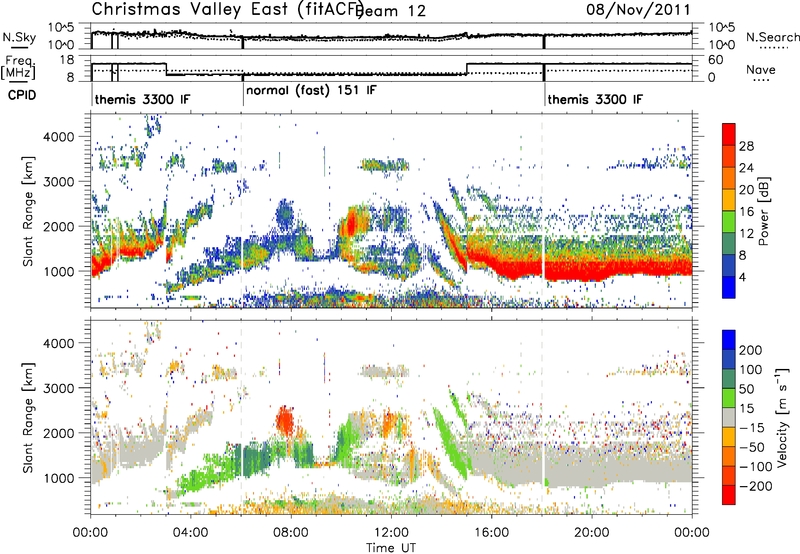Click the '100' value on the velocity scale
This screenshot has height=554, width=800.
pyautogui.click(x=751, y=370)
